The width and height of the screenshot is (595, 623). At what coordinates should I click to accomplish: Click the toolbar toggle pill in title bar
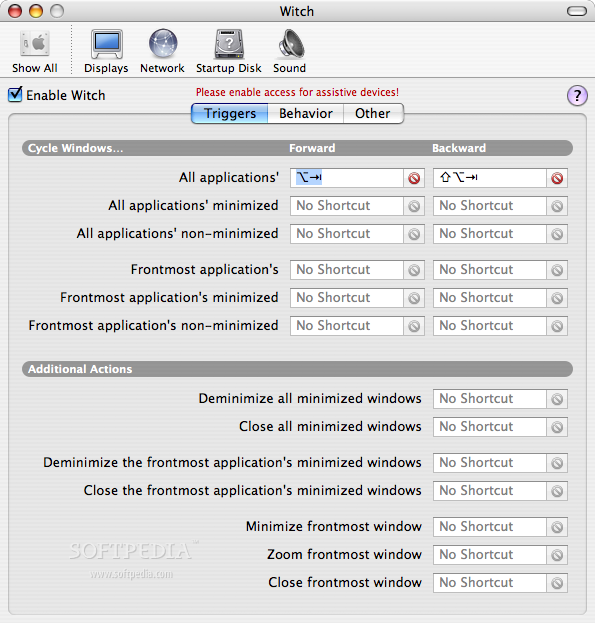pyautogui.click(x=577, y=11)
